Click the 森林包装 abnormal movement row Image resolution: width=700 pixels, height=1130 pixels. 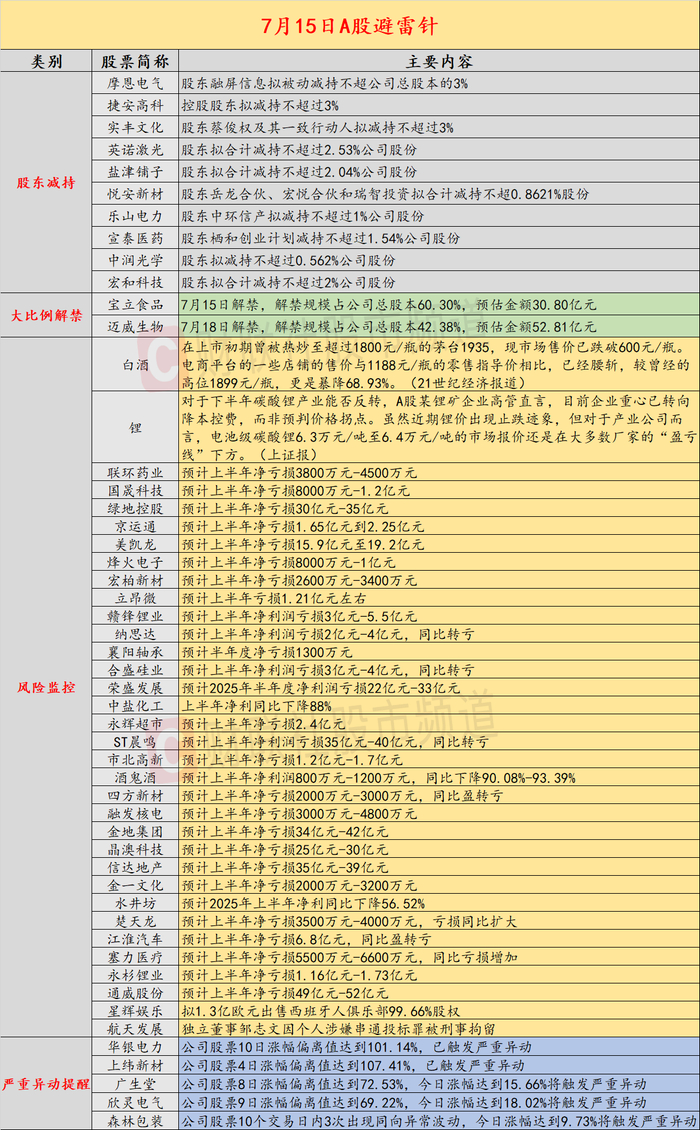click(396, 1121)
